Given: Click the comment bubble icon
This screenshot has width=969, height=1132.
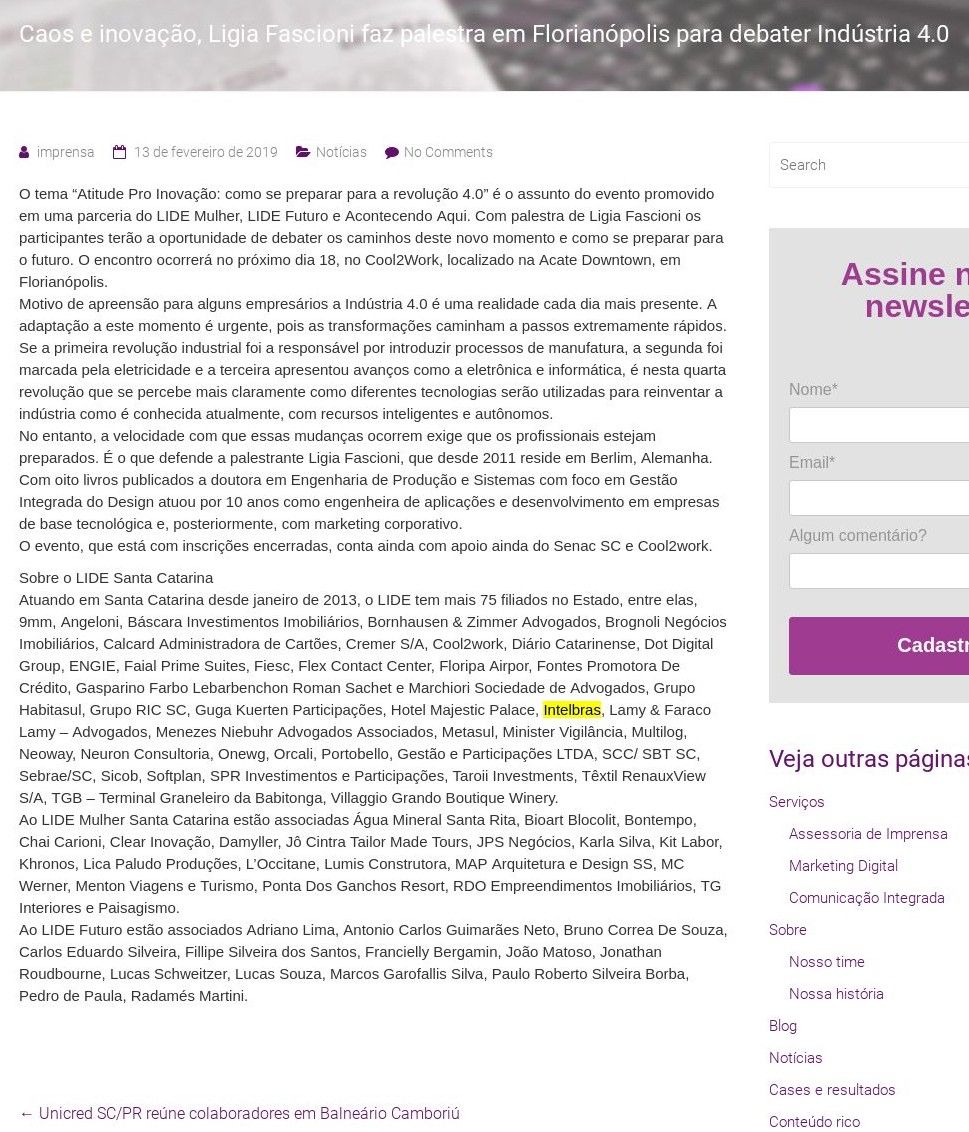Looking at the screenshot, I should pyautogui.click(x=391, y=153).
